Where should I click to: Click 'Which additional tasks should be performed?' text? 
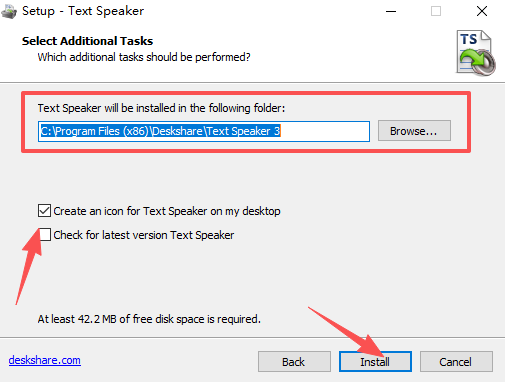(x=144, y=57)
